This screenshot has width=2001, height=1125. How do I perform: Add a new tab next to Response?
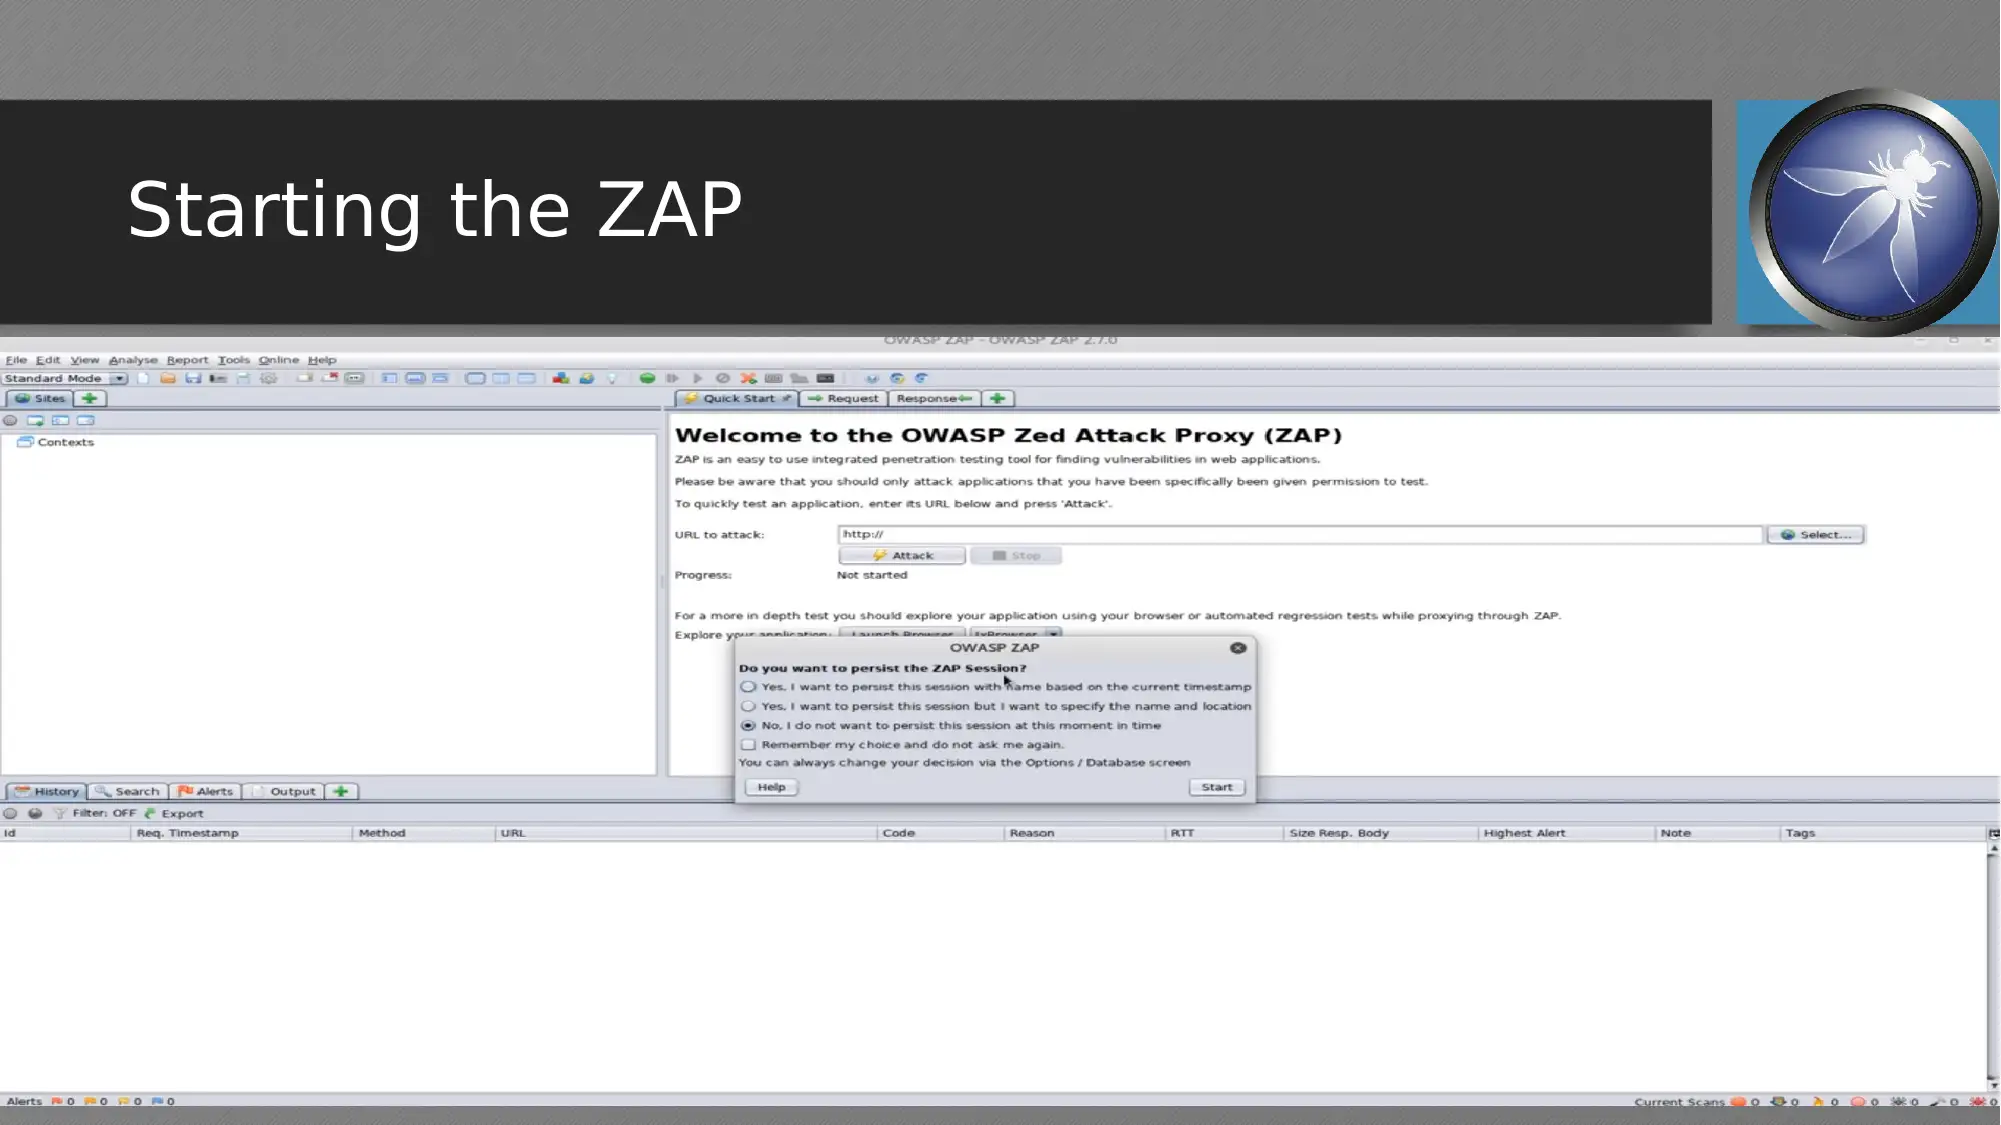point(997,398)
